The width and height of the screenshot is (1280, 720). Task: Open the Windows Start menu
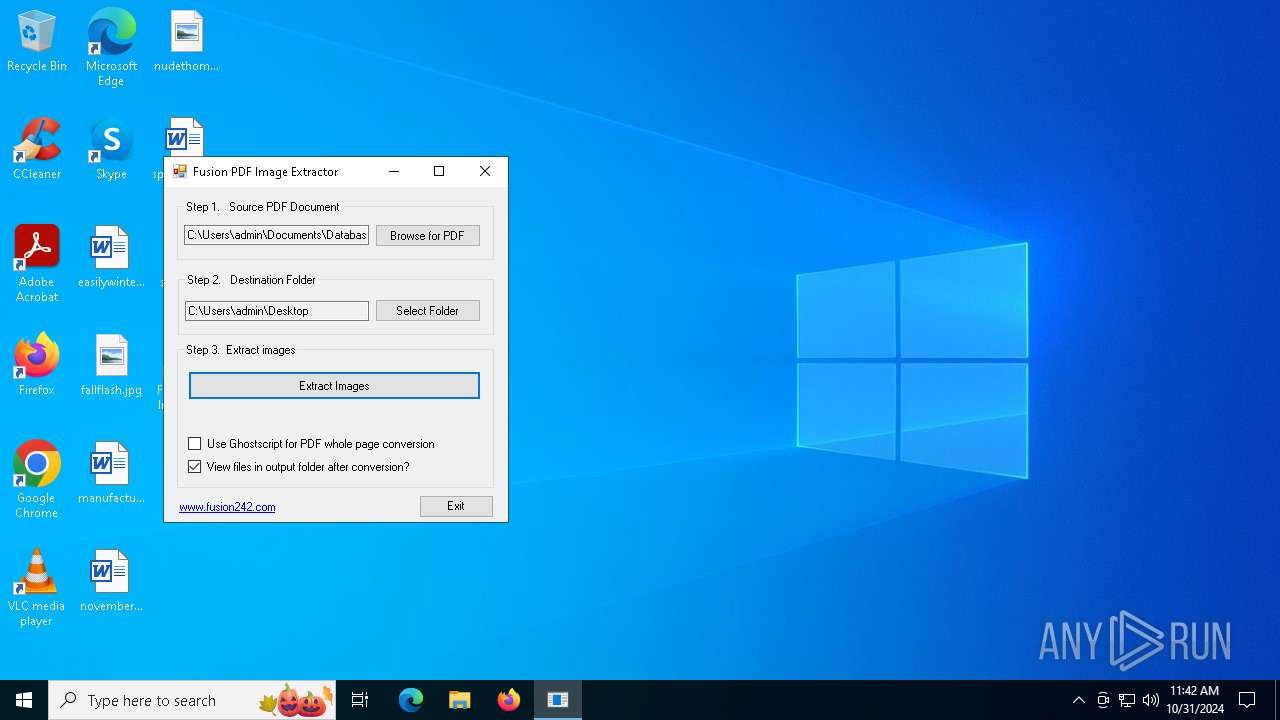24,700
